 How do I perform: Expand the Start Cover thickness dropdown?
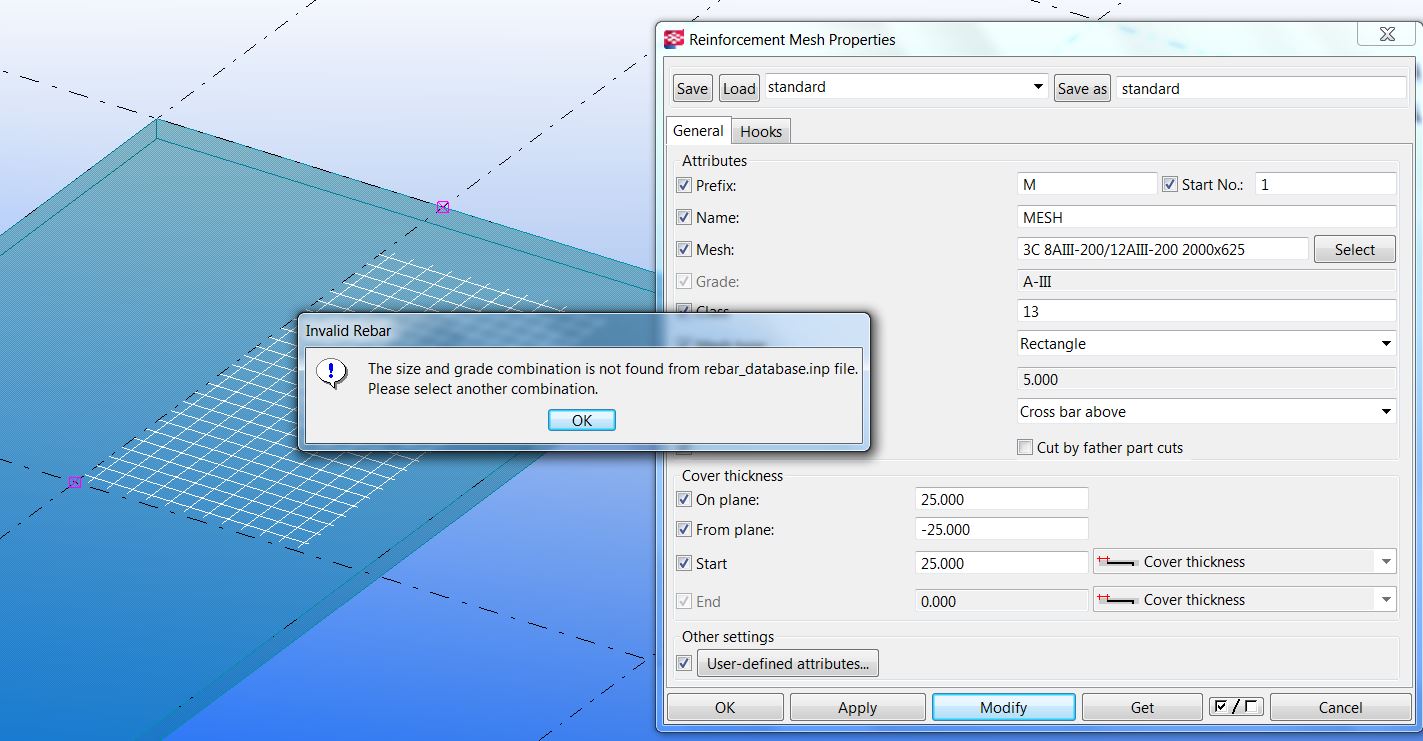coord(1385,562)
